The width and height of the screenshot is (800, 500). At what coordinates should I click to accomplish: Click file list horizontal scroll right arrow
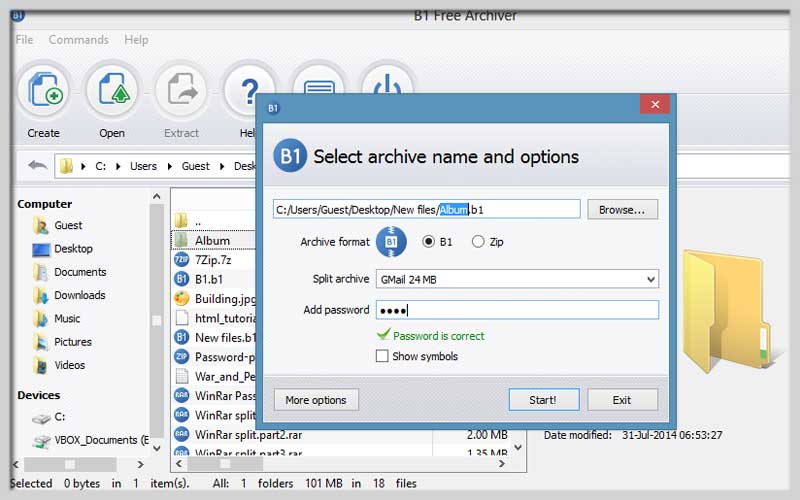point(502,463)
